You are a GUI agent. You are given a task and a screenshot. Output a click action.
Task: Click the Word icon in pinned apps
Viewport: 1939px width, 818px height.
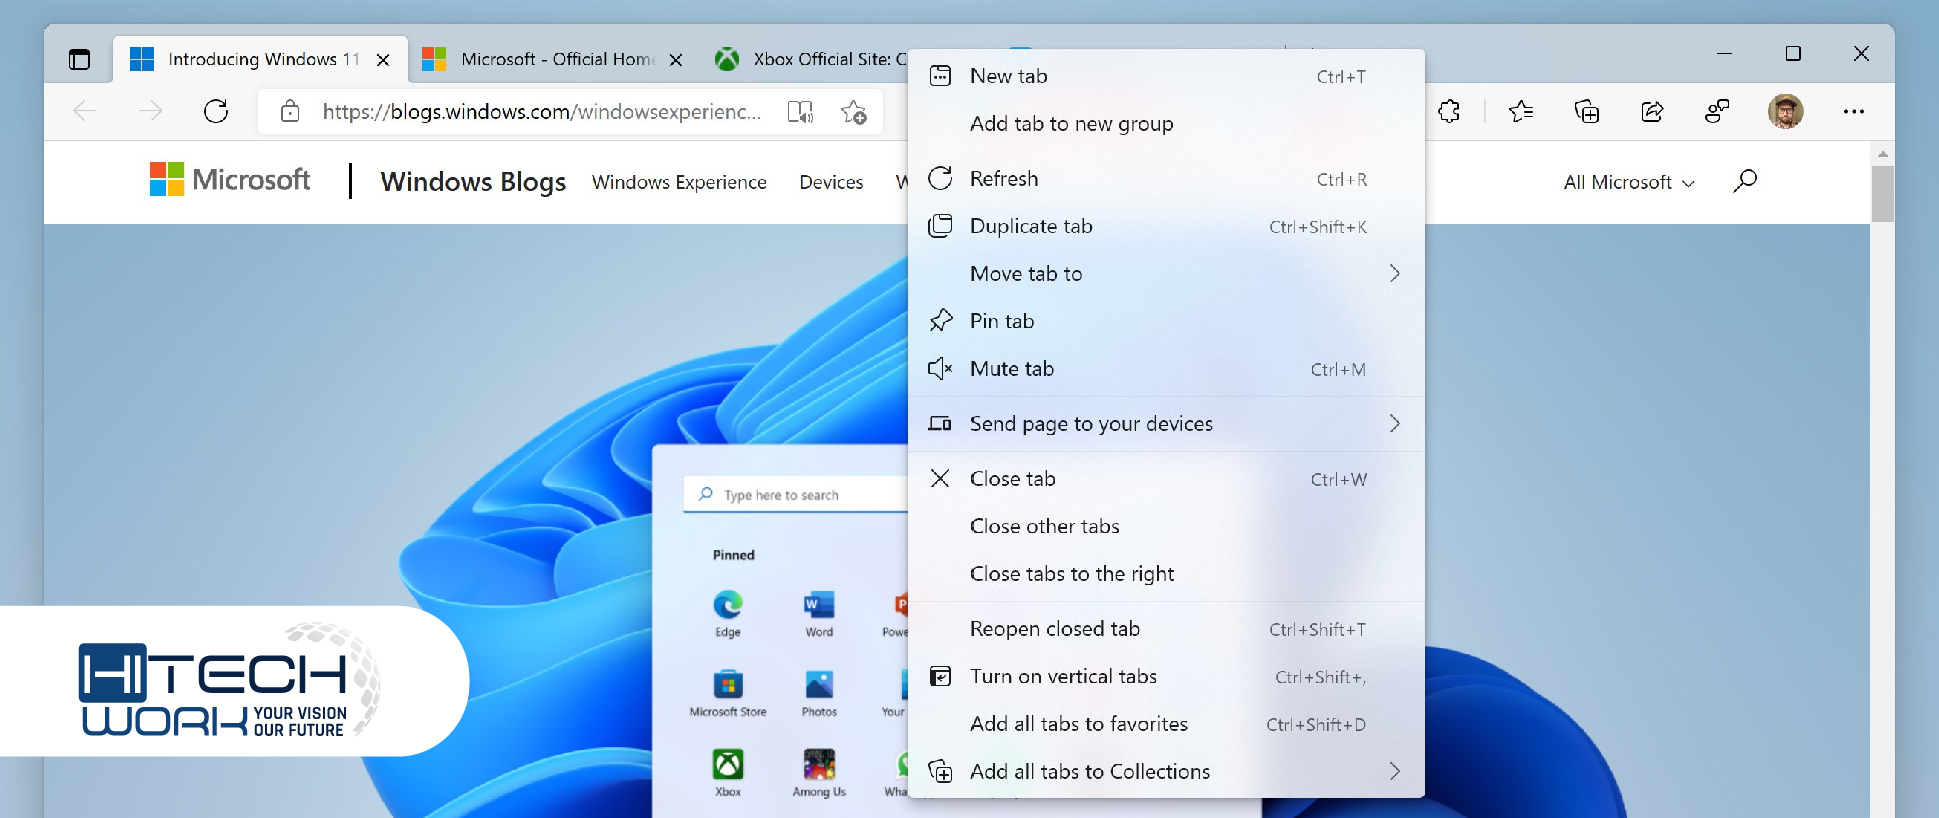click(819, 604)
